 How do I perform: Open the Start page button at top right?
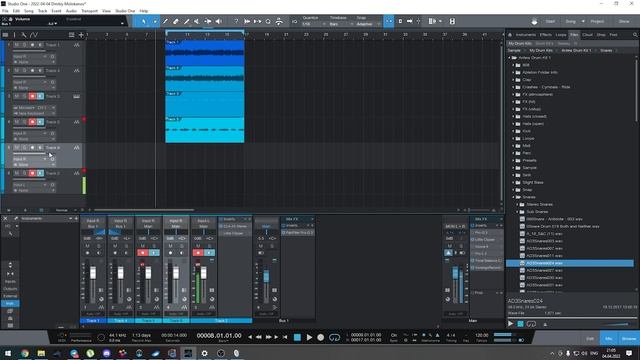(550, 21)
